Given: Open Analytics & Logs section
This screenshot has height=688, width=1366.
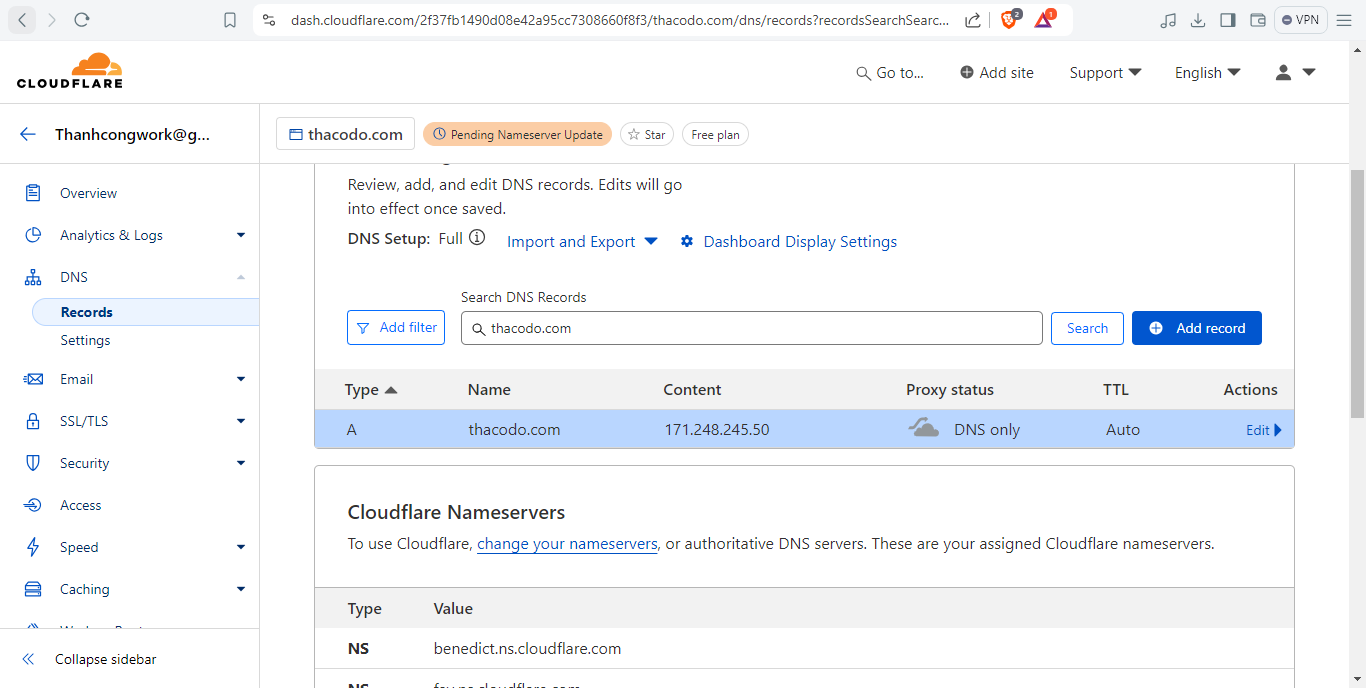Looking at the screenshot, I should pos(111,235).
